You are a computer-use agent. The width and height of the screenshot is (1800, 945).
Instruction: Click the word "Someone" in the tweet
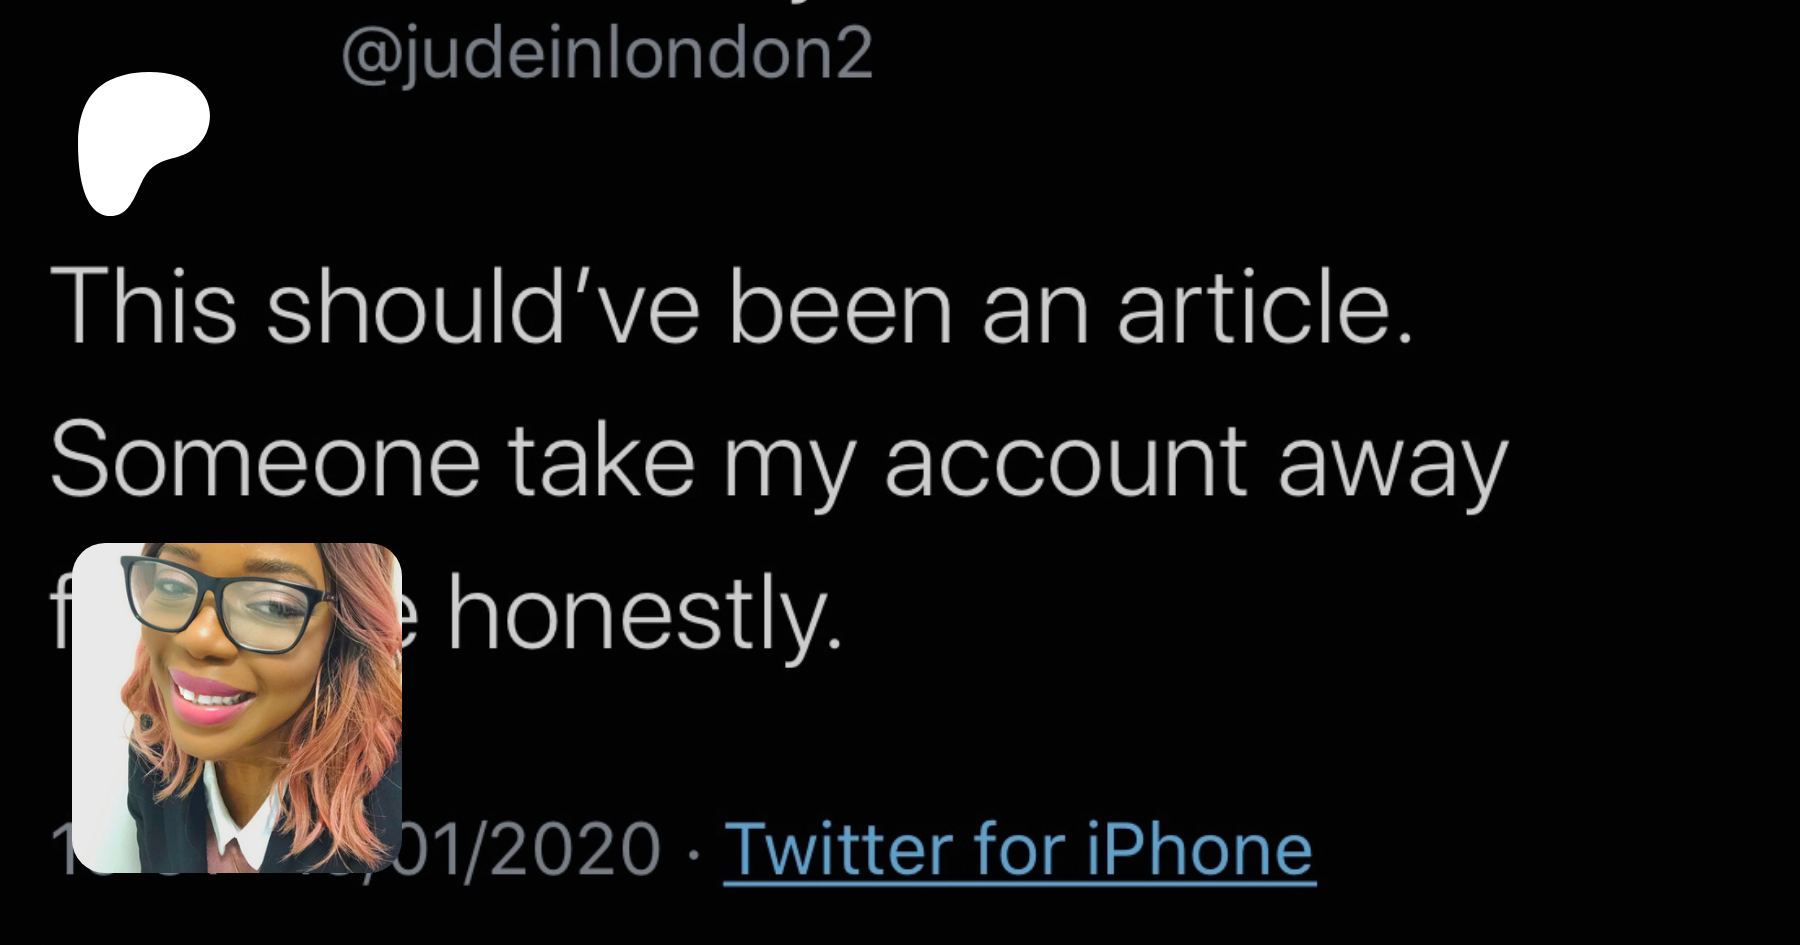(265, 461)
